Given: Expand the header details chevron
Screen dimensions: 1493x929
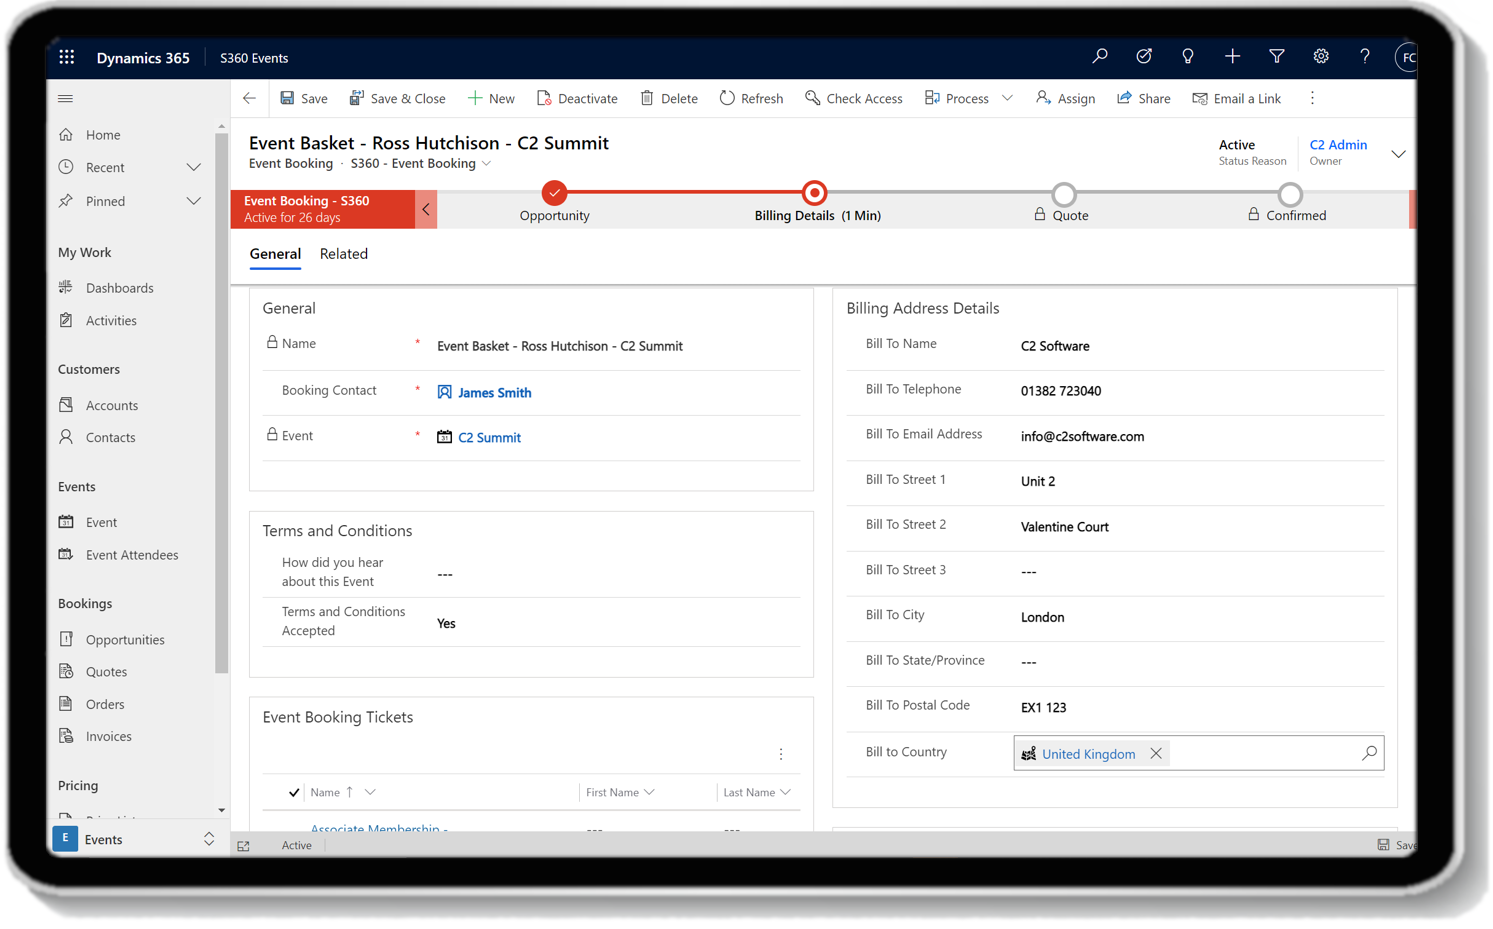Looking at the screenshot, I should 1398,154.
